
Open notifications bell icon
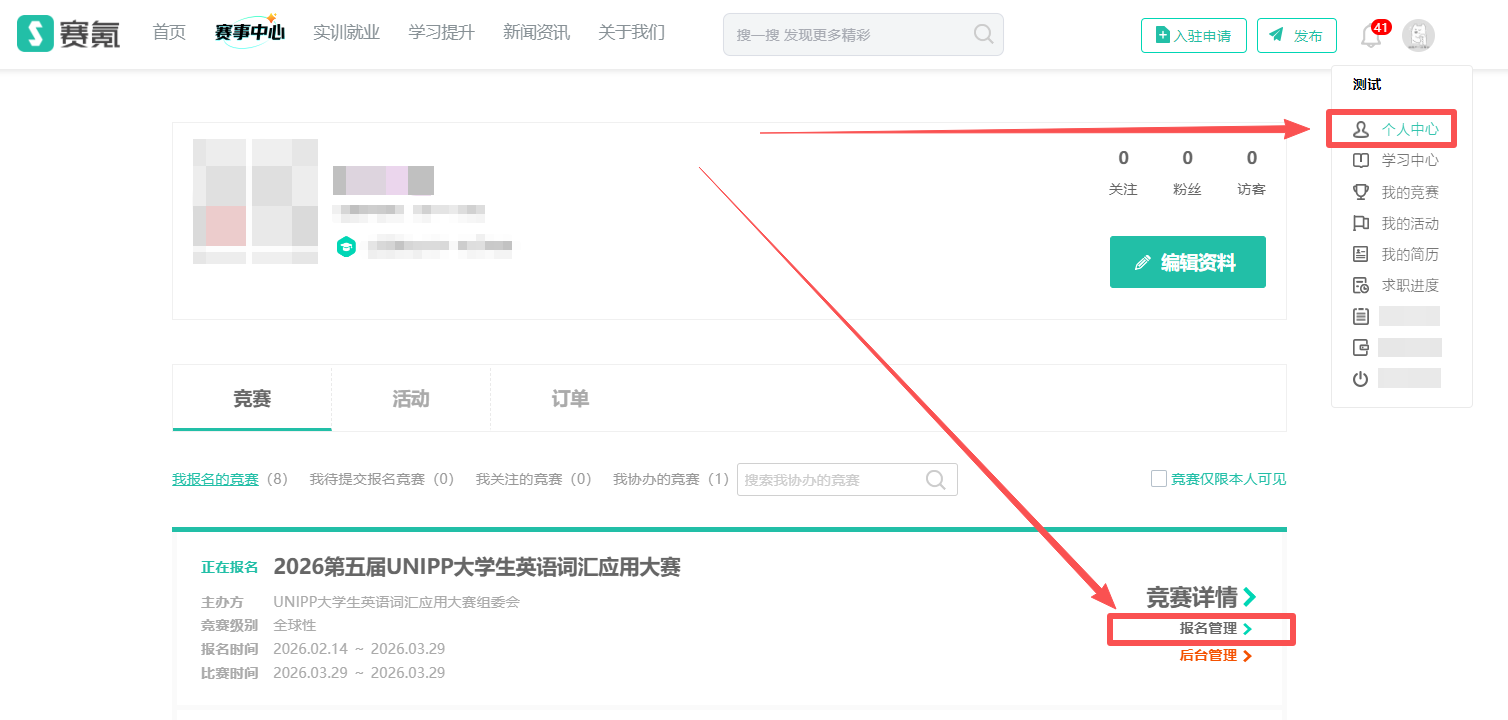[x=1371, y=36]
